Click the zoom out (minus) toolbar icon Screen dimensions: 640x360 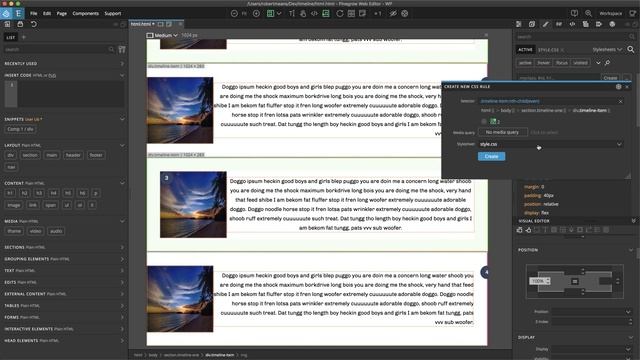[x=234, y=13]
